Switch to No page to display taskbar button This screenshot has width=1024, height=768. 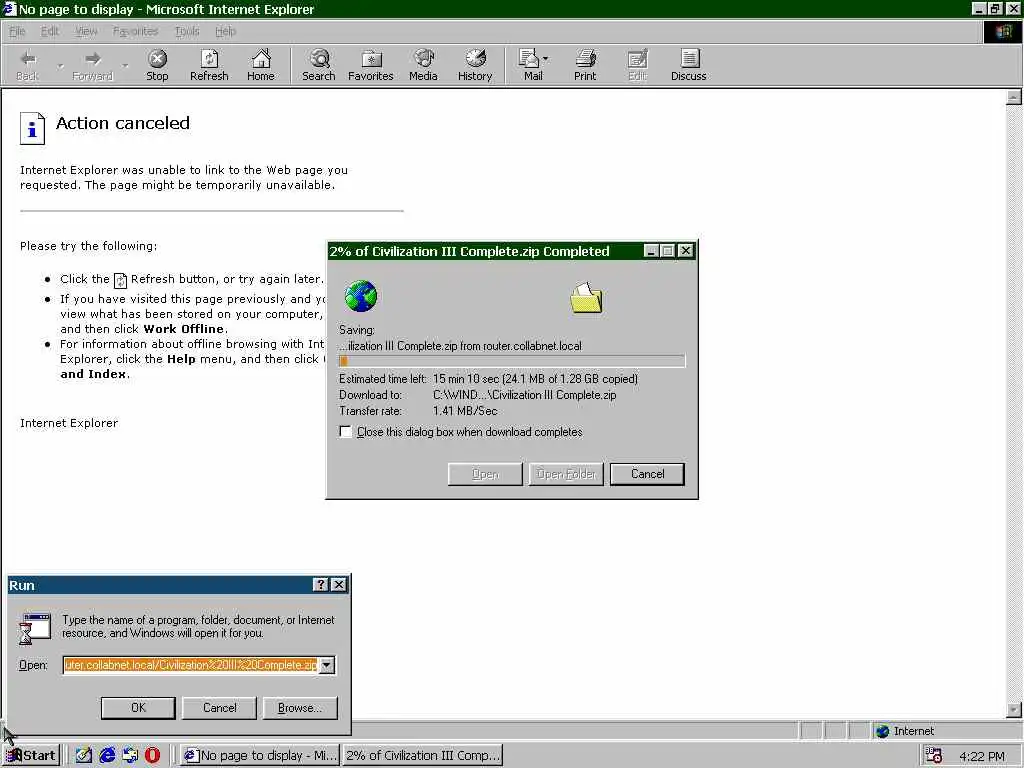pos(260,755)
